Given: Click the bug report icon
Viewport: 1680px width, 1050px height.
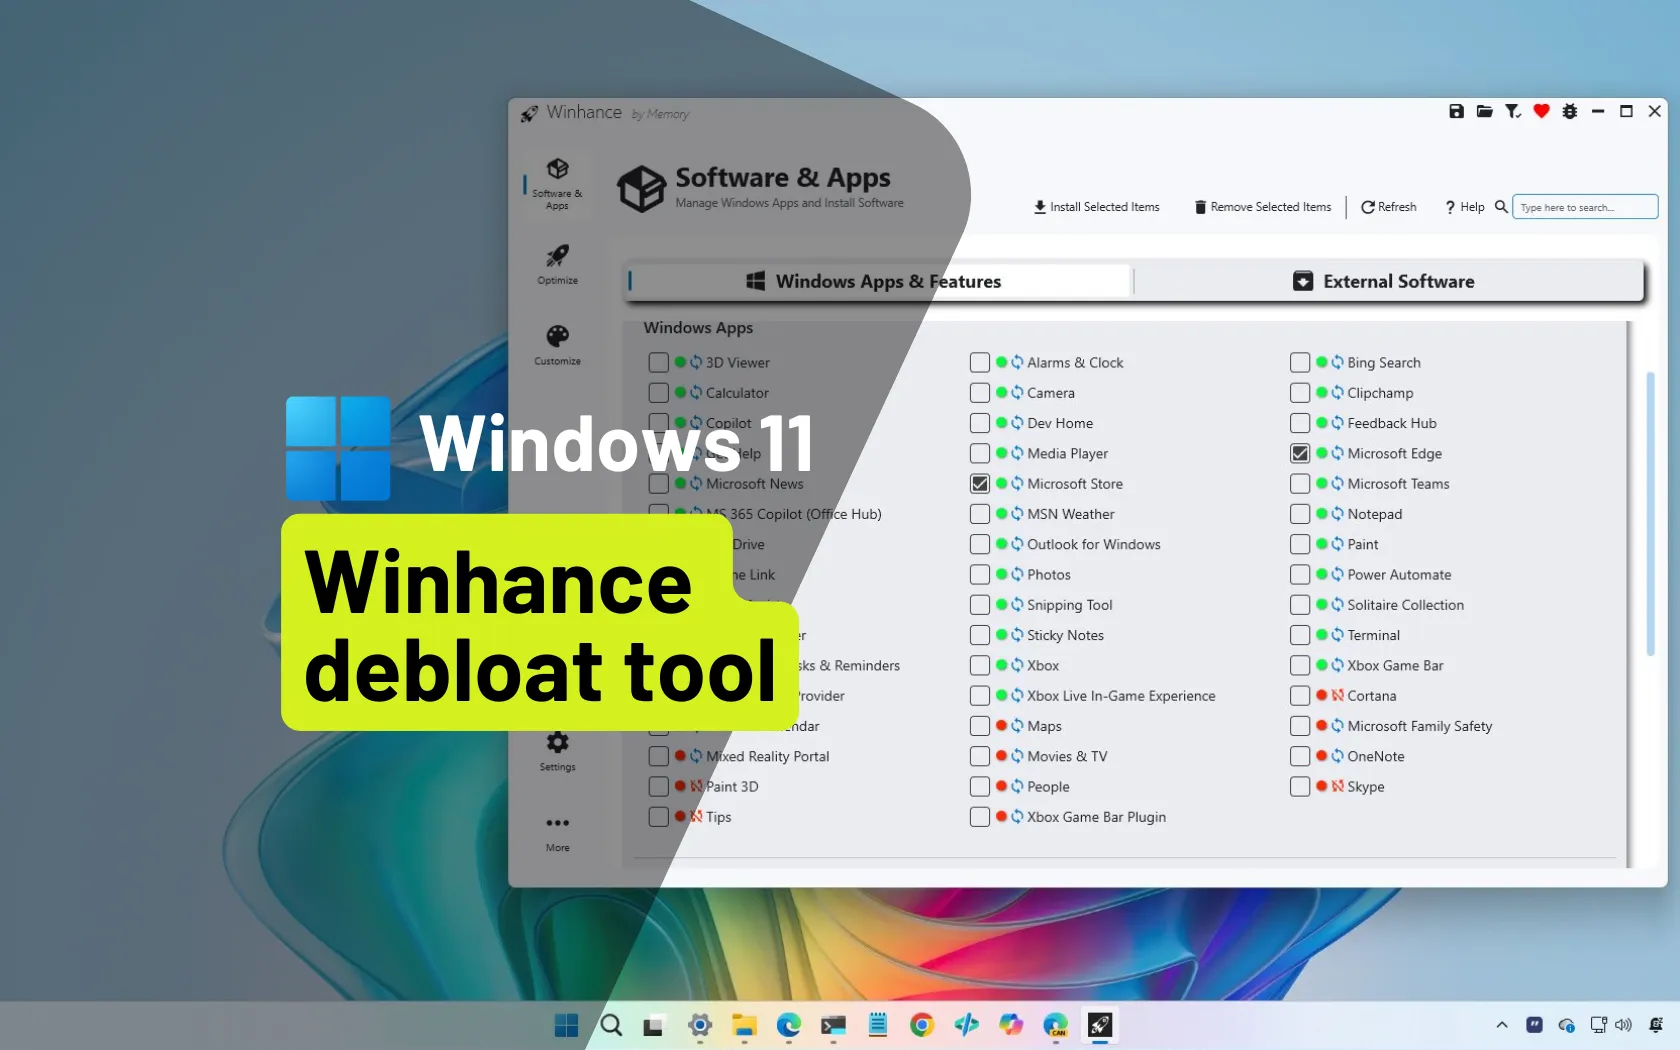Looking at the screenshot, I should pyautogui.click(x=1570, y=111).
